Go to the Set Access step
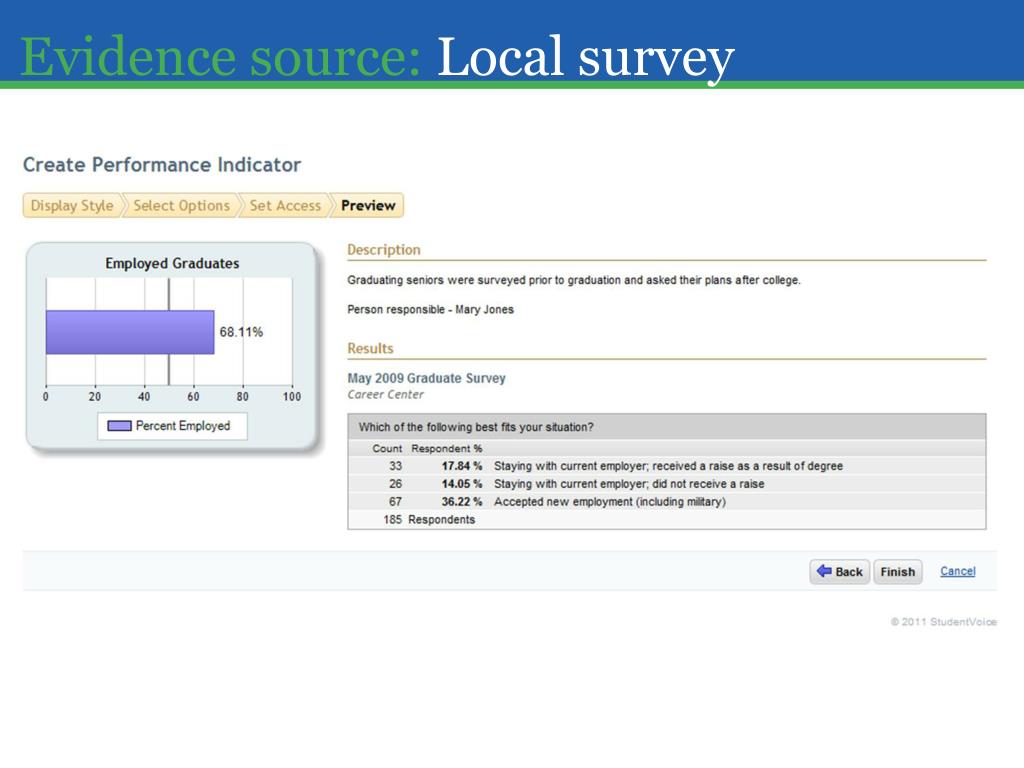The height and width of the screenshot is (768, 1024). [285, 205]
